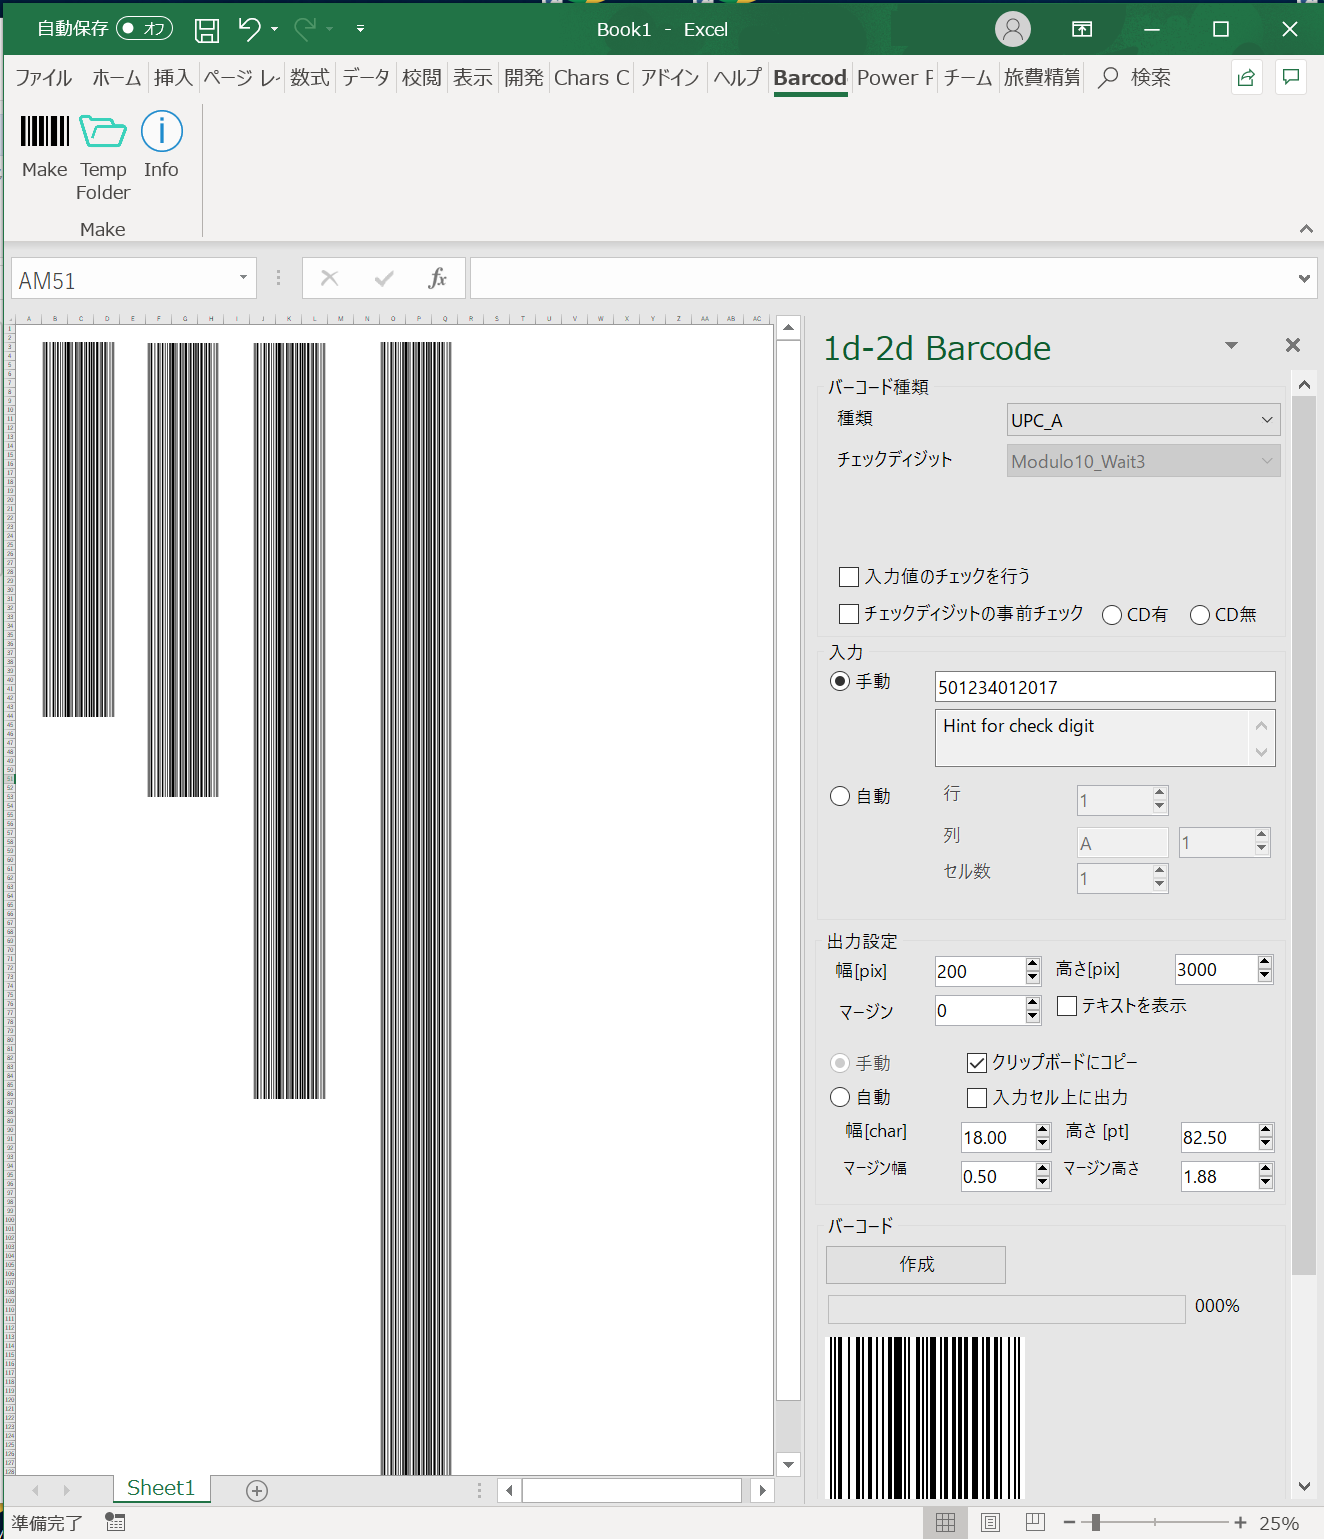
Task: Switch to Page Layout view icon
Action: tap(990, 1522)
